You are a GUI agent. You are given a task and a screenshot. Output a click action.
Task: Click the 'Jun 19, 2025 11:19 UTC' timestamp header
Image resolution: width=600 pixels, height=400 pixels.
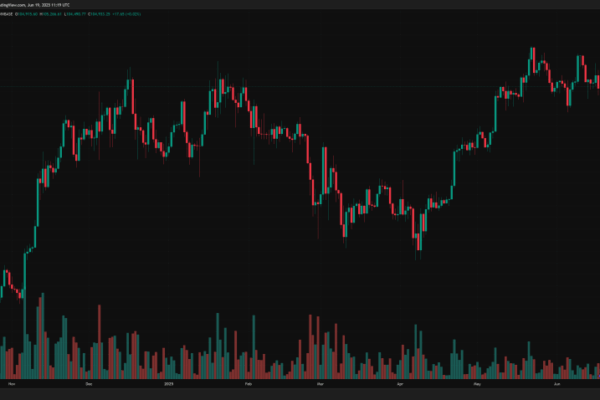[x=49, y=5]
